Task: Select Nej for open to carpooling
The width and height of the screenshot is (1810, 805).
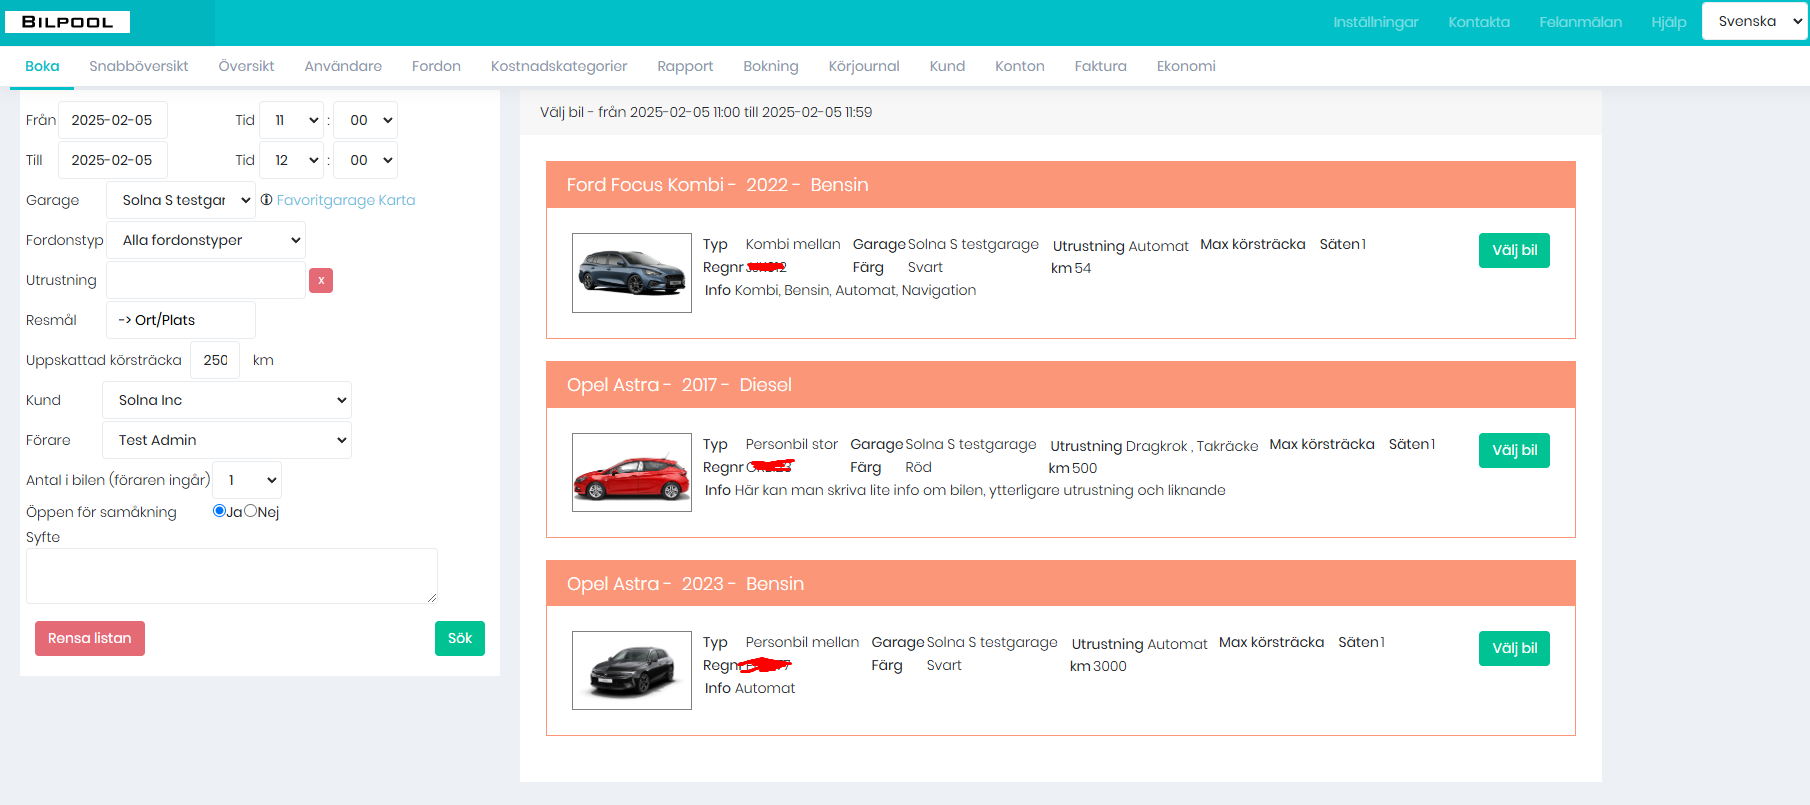Action: (251, 511)
